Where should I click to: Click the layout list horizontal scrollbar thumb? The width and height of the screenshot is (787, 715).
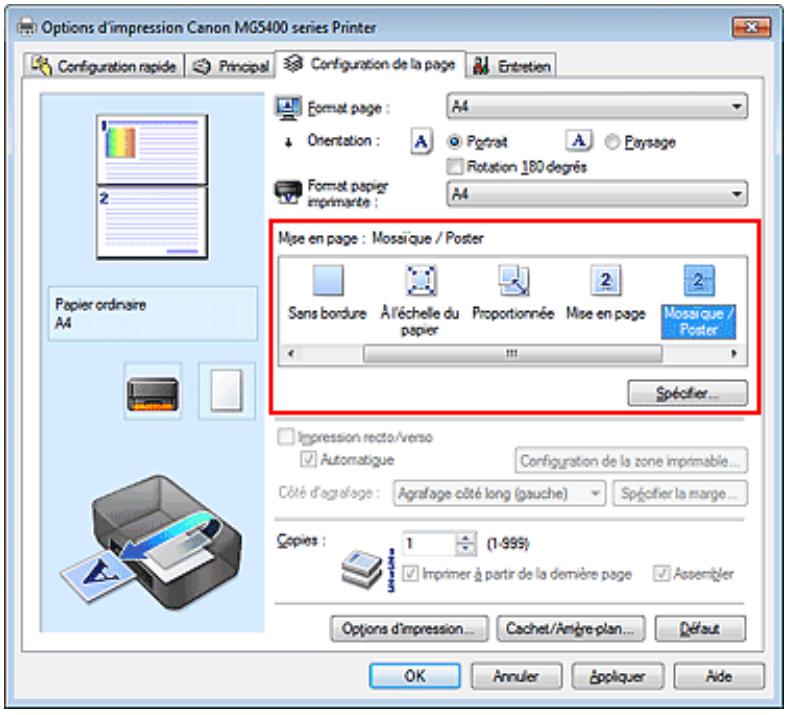pyautogui.click(x=512, y=353)
